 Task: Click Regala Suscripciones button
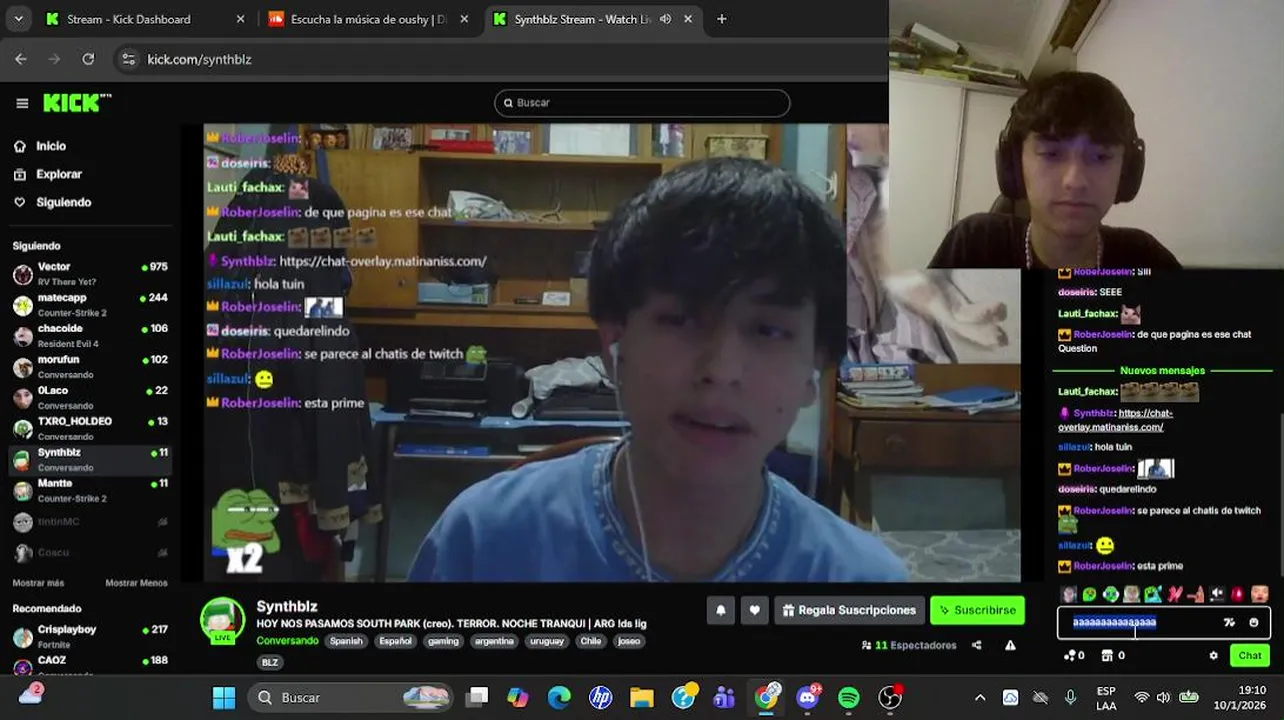click(x=848, y=610)
